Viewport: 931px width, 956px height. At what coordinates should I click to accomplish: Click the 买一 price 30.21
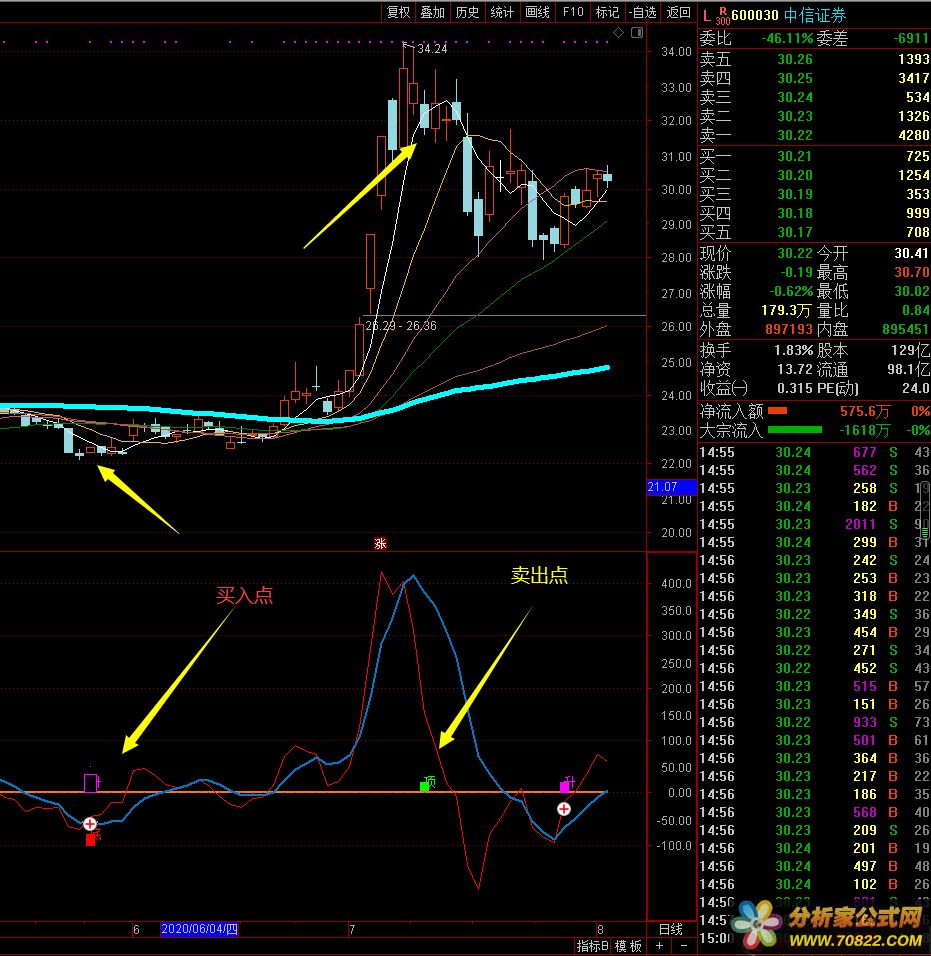pos(795,157)
